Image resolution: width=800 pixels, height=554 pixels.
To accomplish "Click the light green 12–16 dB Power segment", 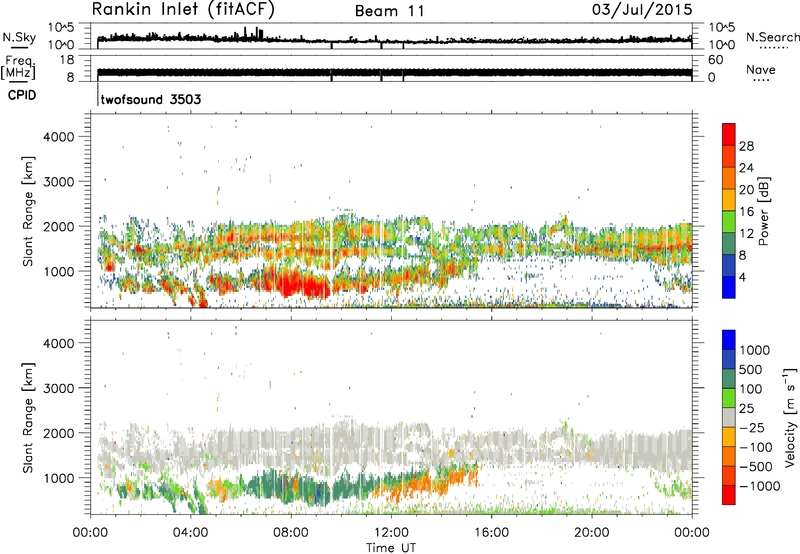I will point(729,222).
